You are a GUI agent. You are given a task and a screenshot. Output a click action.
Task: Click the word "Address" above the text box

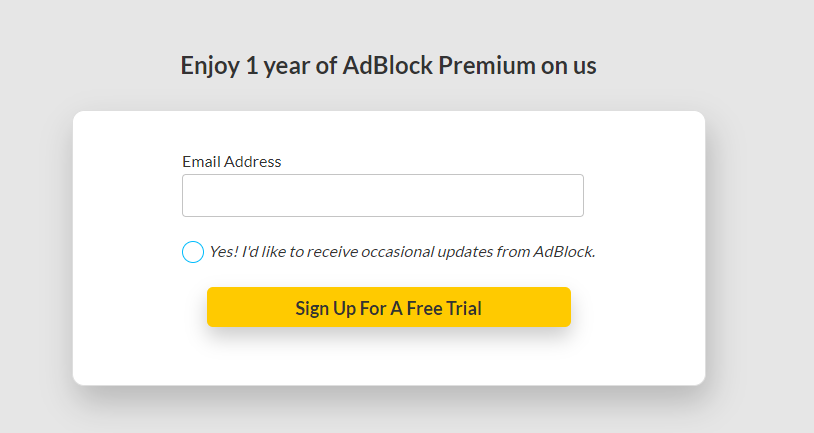pyautogui.click(x=252, y=161)
